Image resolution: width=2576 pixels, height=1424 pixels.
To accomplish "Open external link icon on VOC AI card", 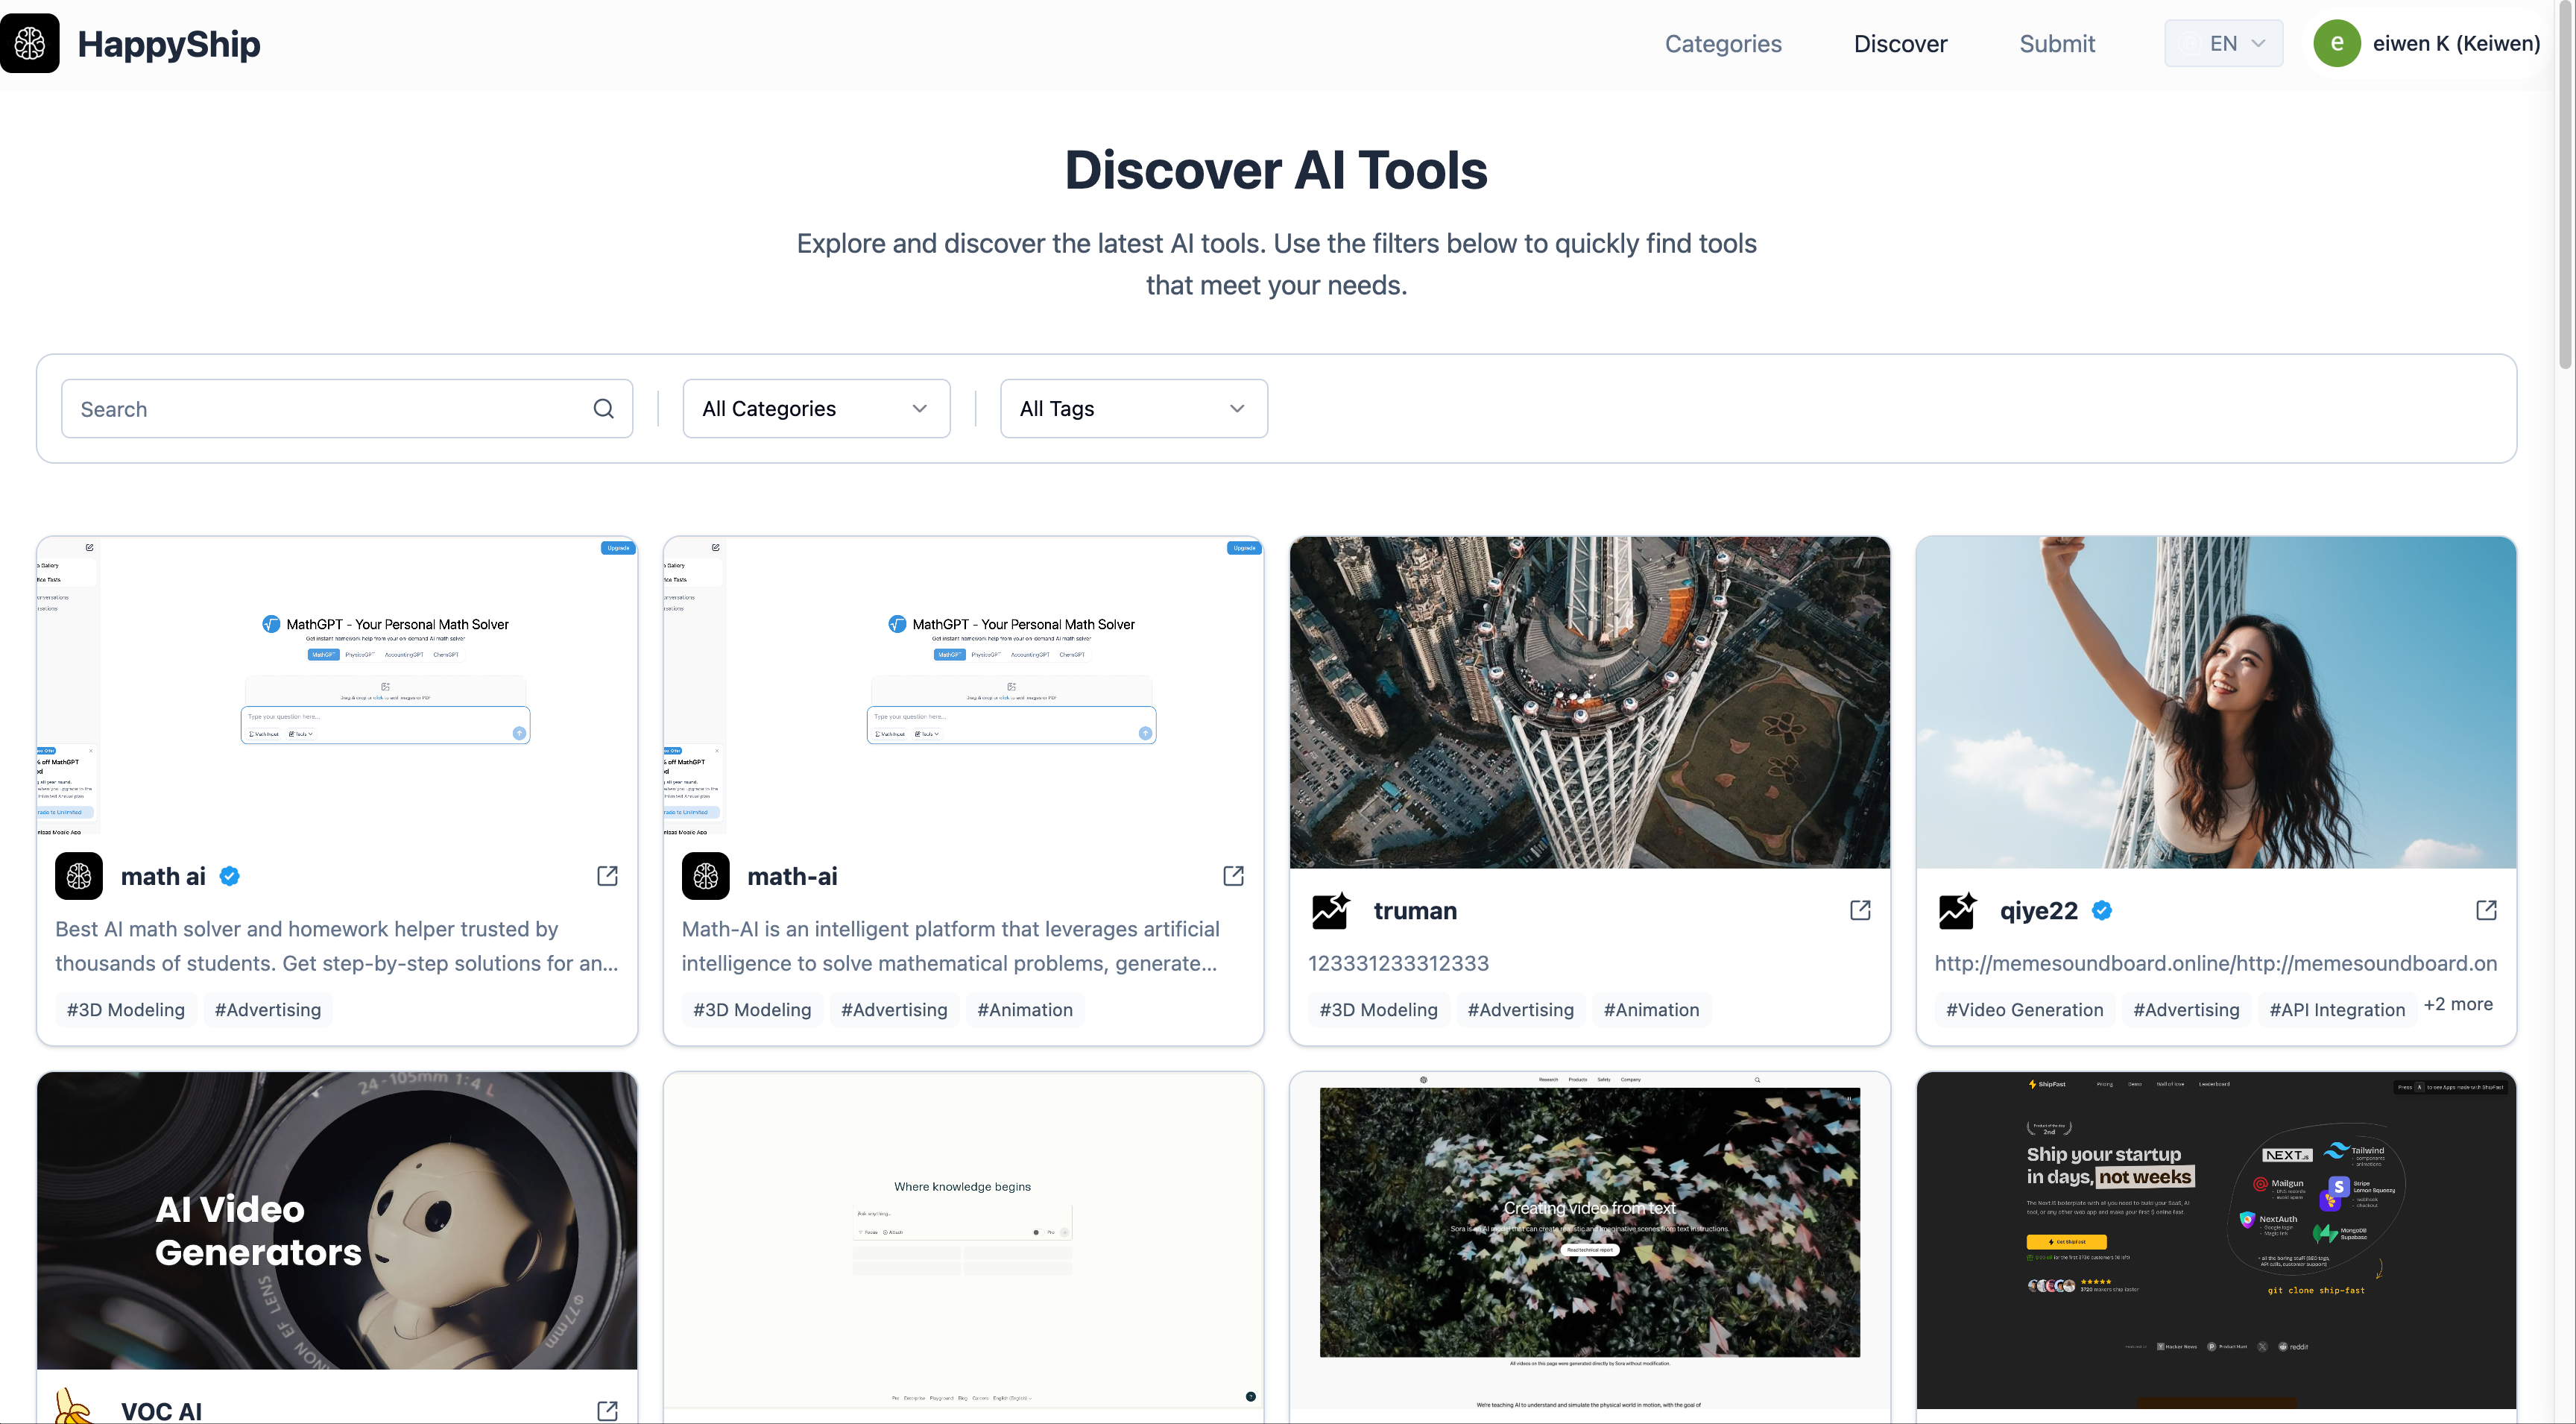I will (607, 1410).
